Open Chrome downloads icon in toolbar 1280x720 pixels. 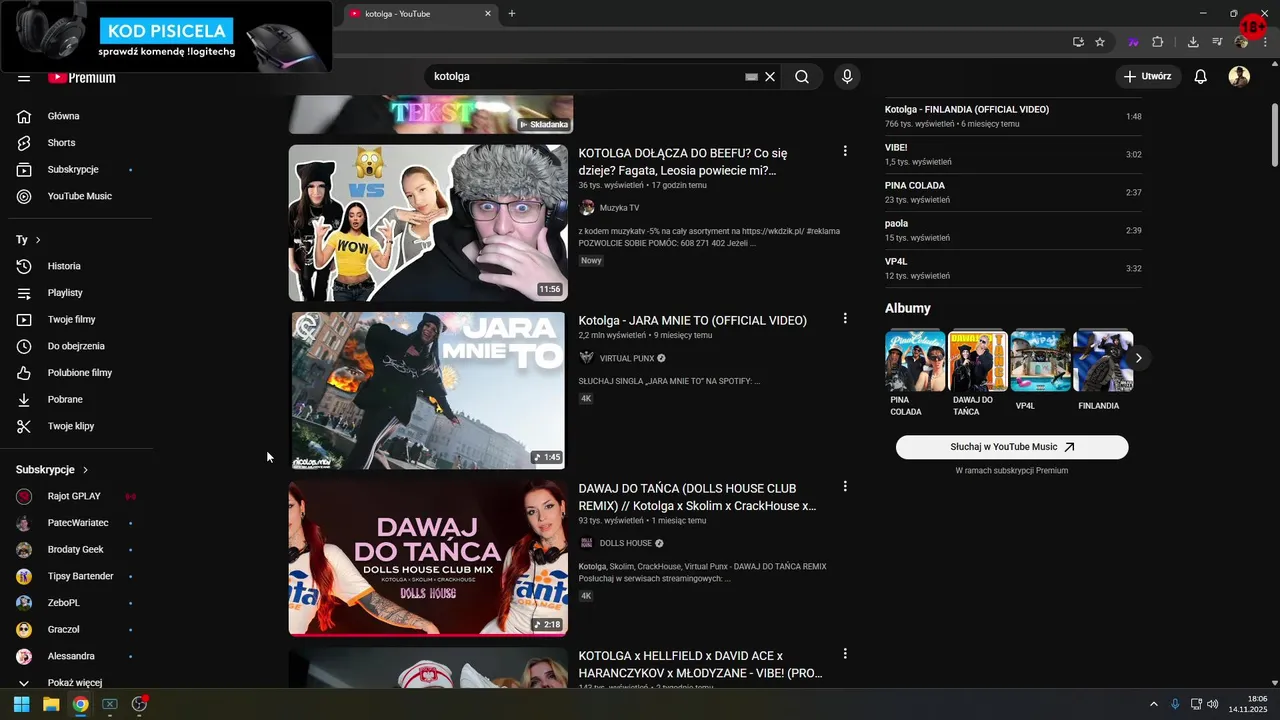pyautogui.click(x=1193, y=42)
